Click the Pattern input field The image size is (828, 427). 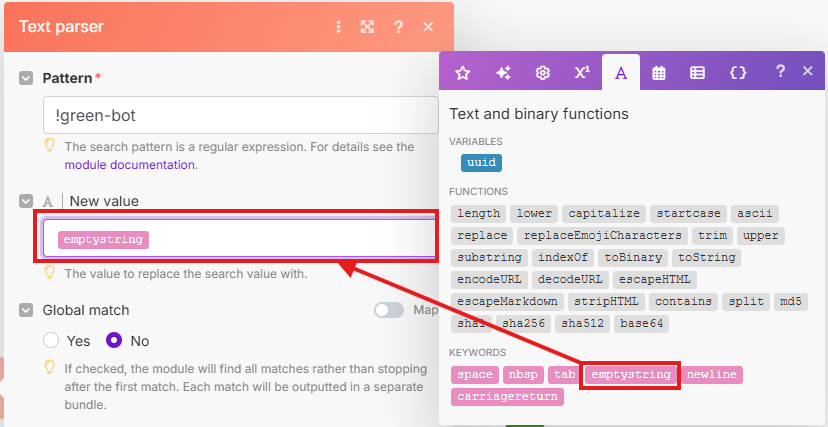240,115
